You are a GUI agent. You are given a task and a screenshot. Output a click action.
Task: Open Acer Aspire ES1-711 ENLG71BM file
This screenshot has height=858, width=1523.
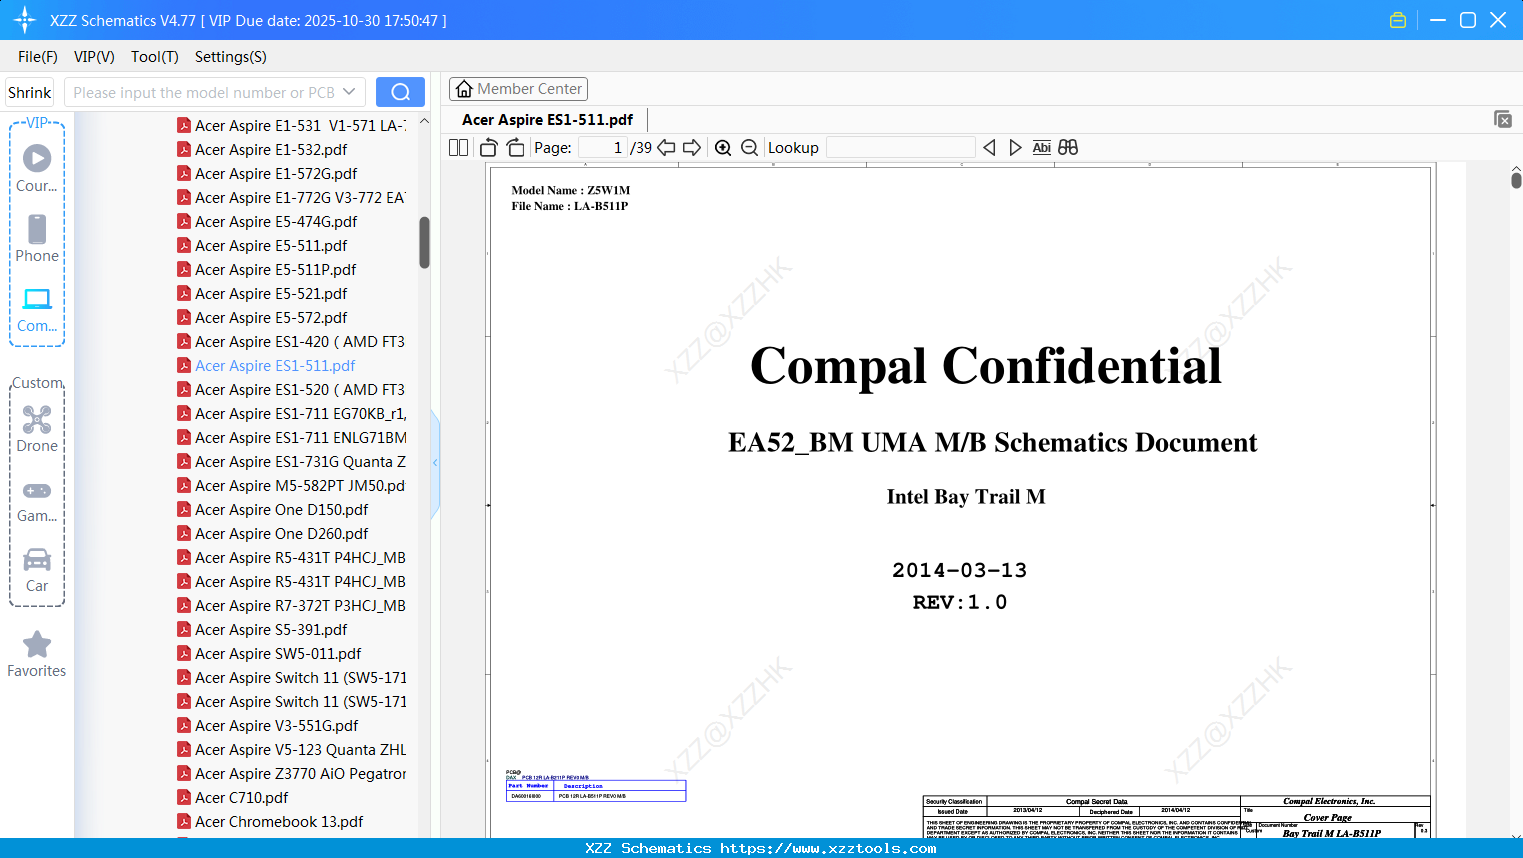click(291, 438)
